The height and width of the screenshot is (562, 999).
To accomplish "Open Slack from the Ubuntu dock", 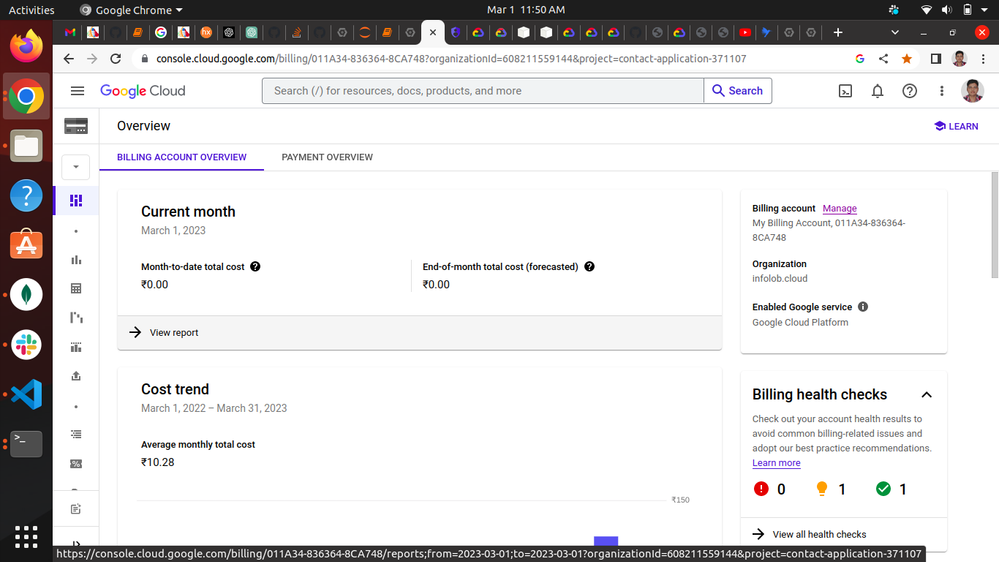I will point(26,345).
